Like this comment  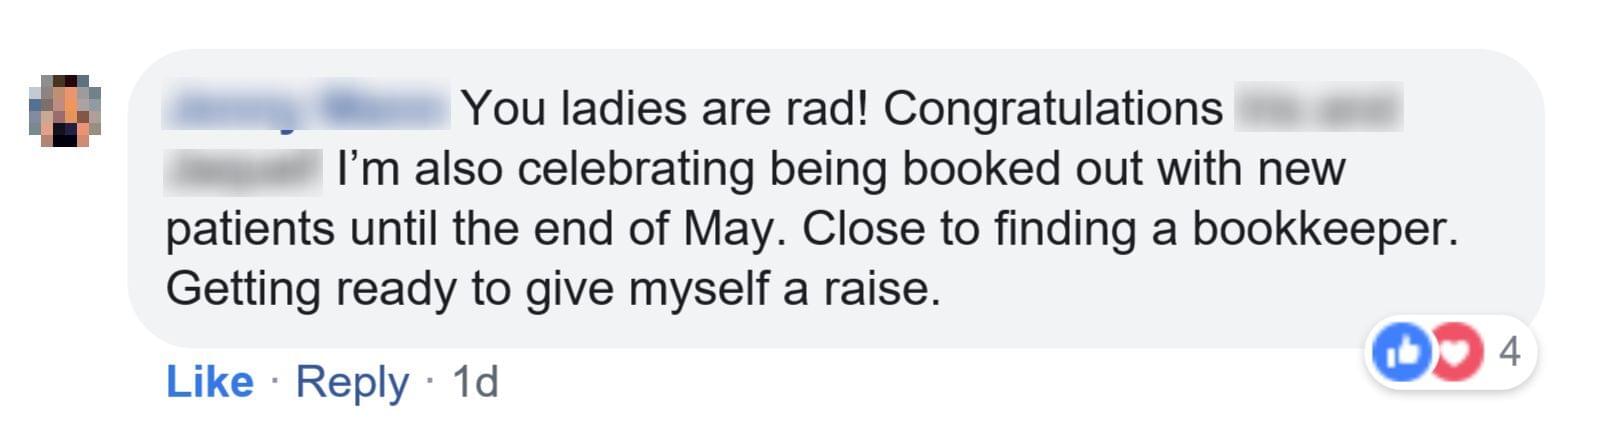coord(209,382)
